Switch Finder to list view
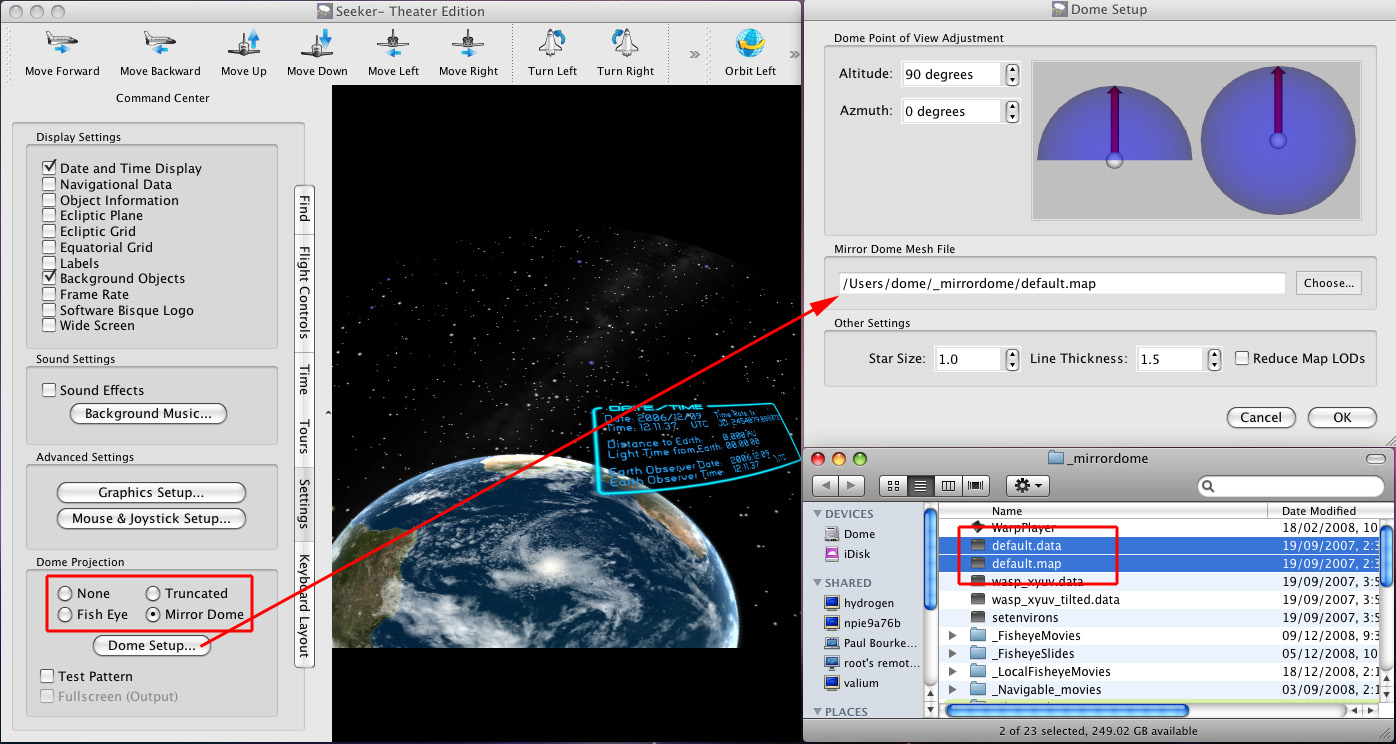Screen dimensions: 1396x744 tap(920, 486)
